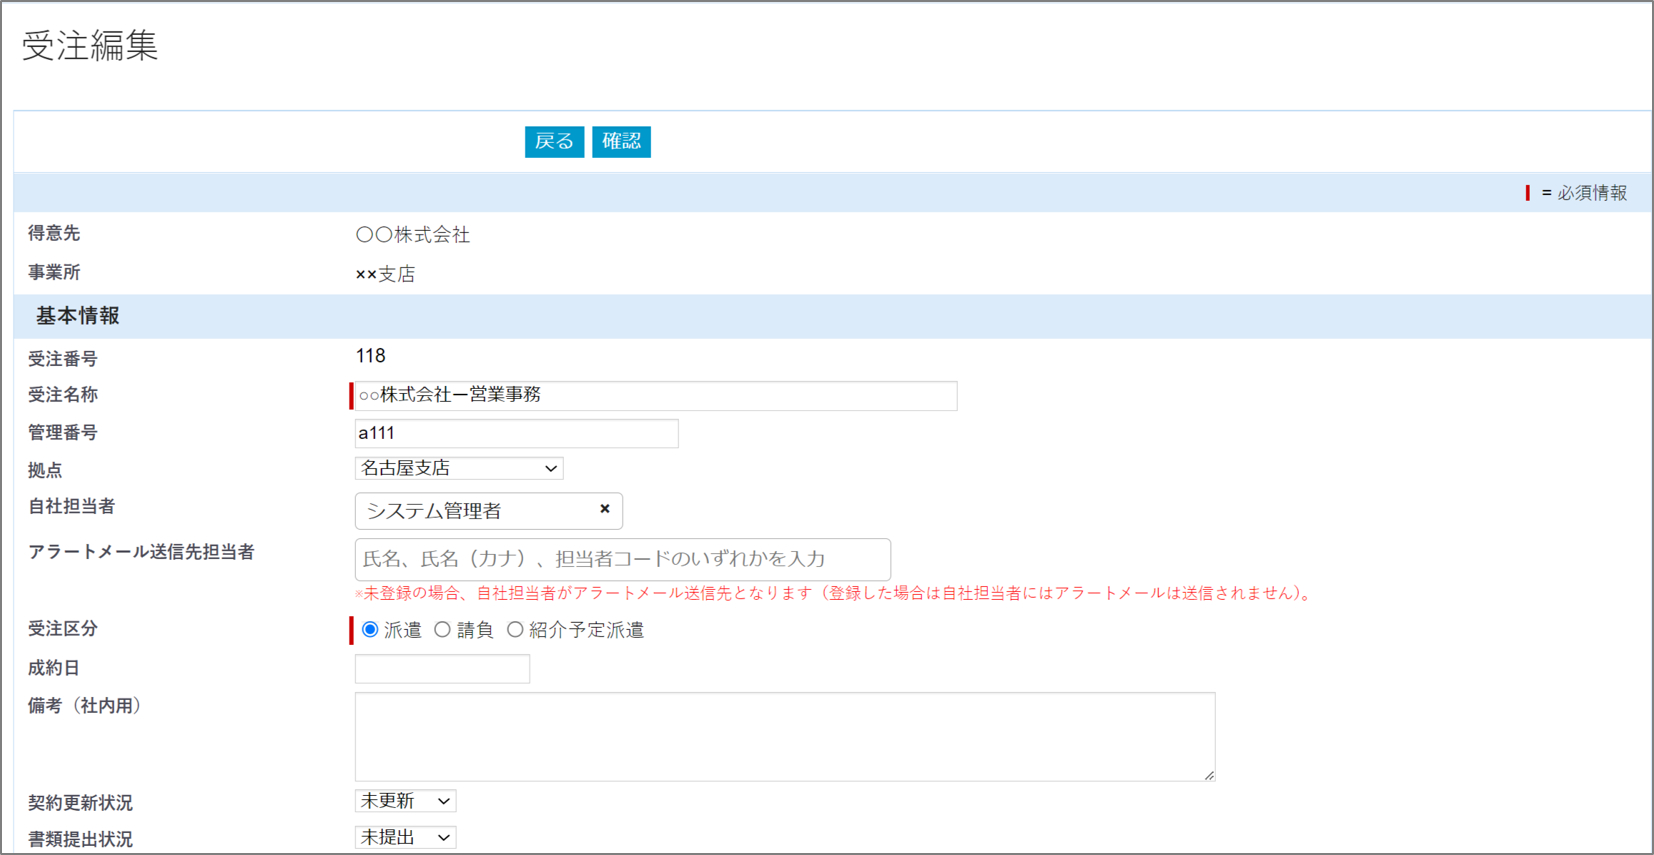The width and height of the screenshot is (1654, 855).
Task: Click the red alert mail note text
Action: (833, 593)
